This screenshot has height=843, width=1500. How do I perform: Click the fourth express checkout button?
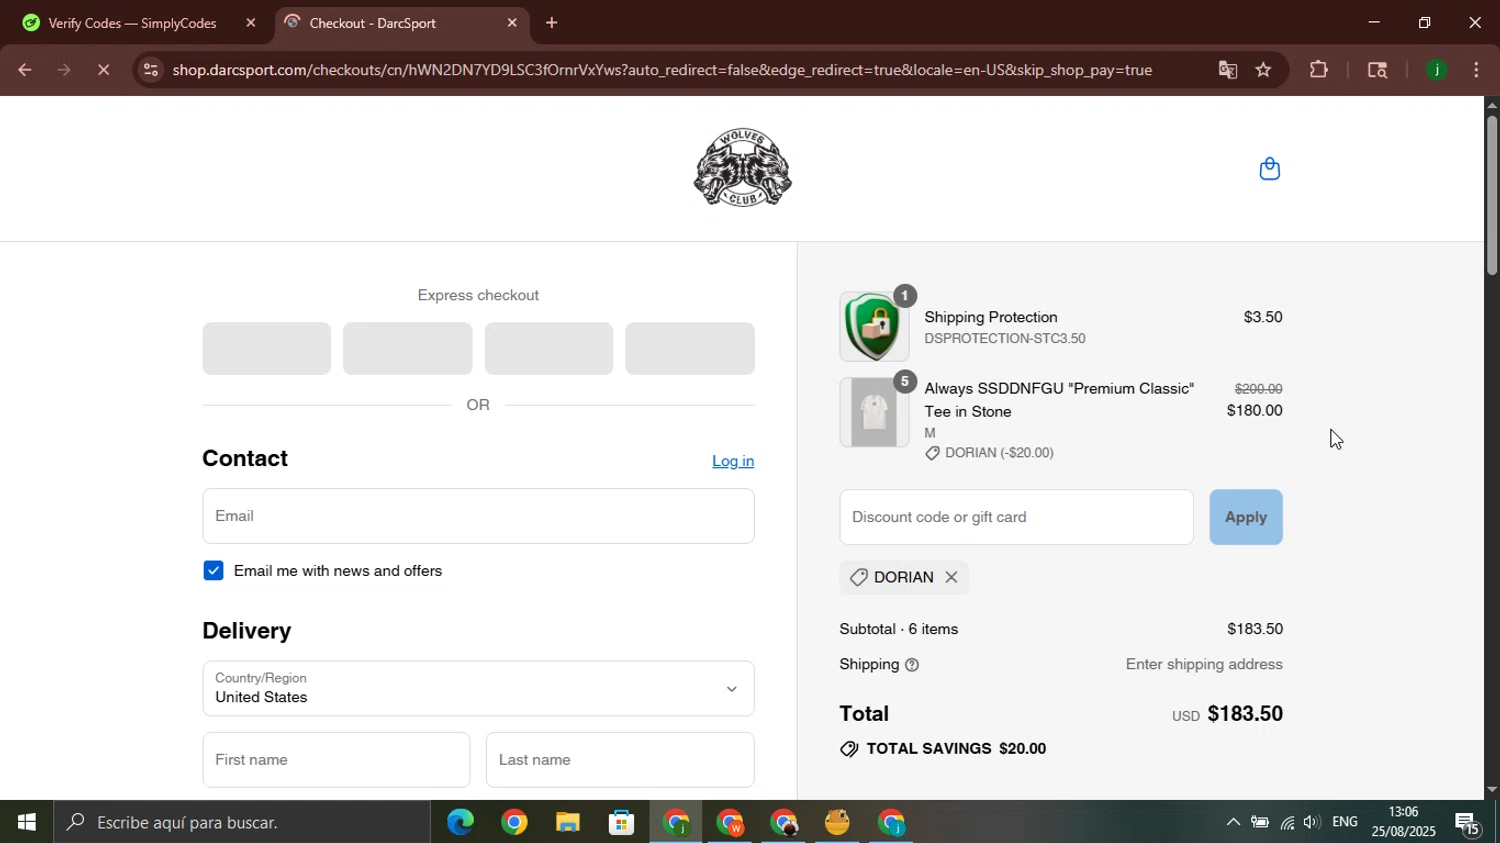(x=690, y=349)
